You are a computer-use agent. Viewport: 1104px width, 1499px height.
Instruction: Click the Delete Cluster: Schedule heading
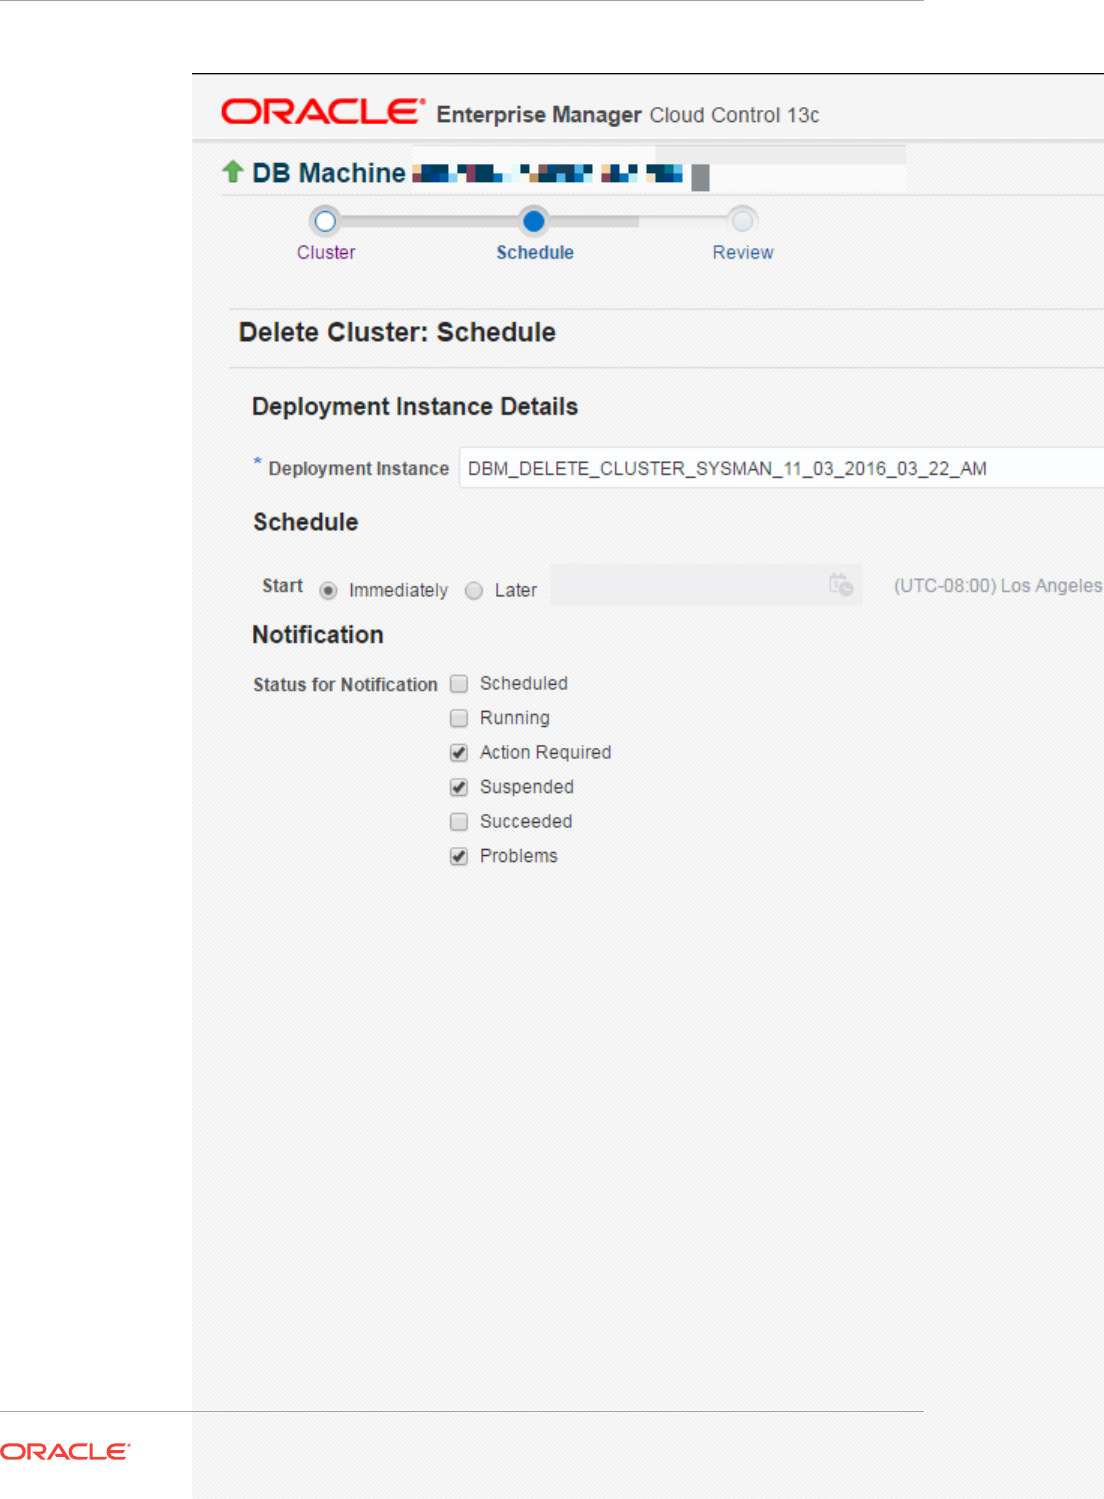tap(397, 332)
